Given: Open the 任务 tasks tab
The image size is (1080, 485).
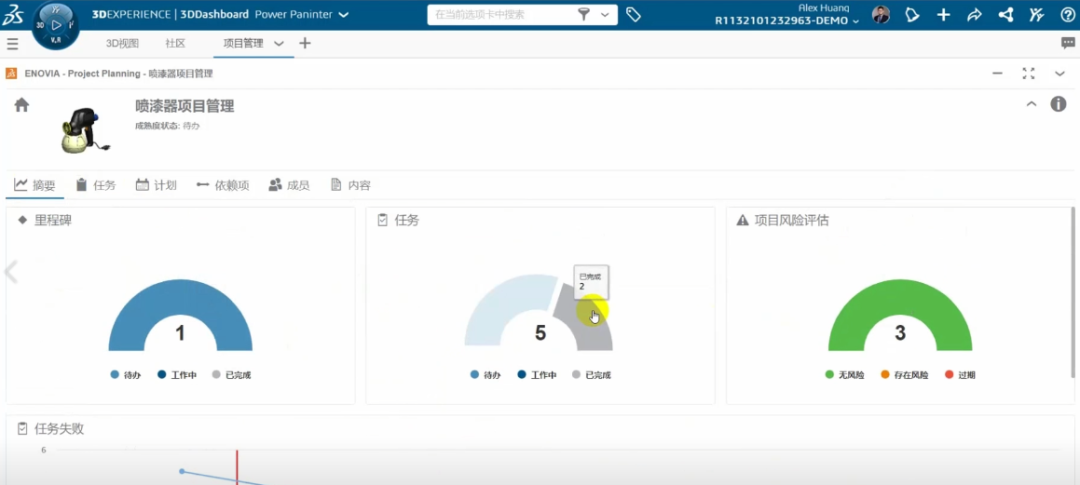Looking at the screenshot, I should [96, 185].
